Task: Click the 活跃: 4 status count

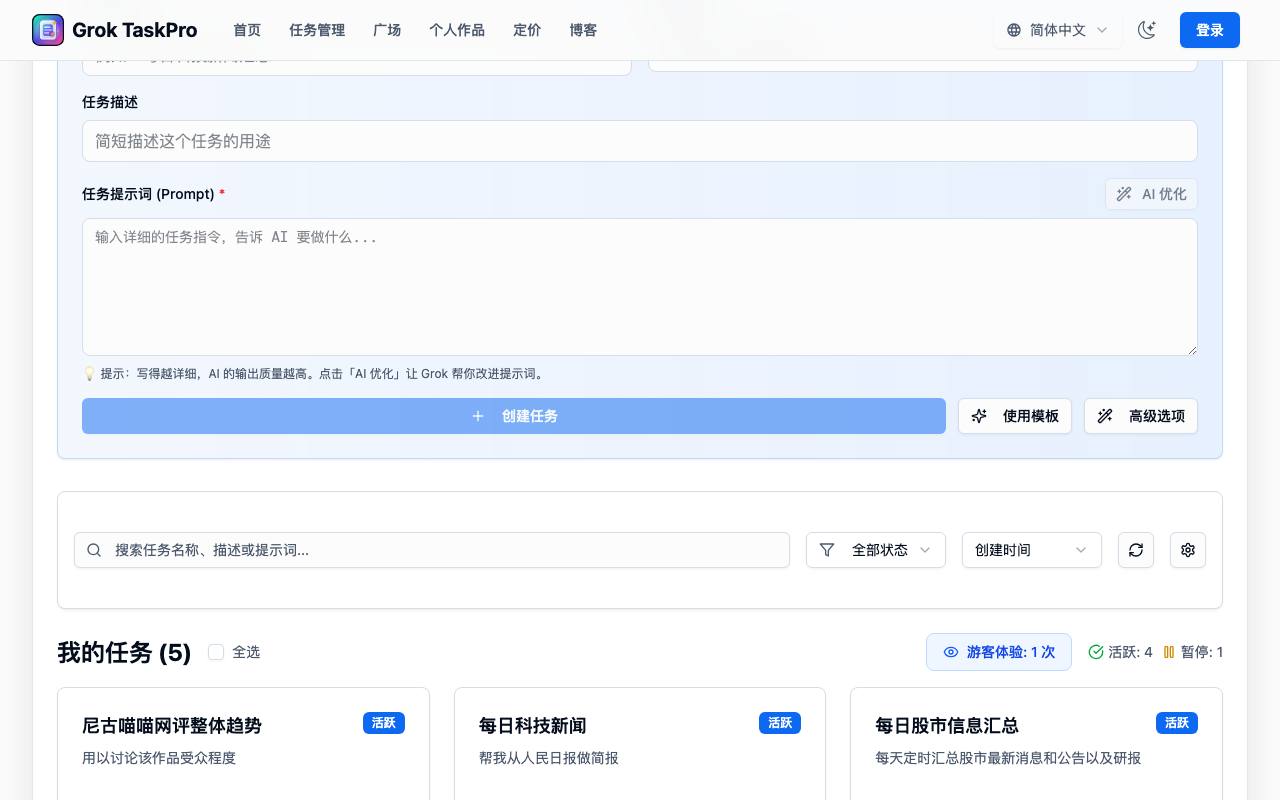Action: [1130, 652]
